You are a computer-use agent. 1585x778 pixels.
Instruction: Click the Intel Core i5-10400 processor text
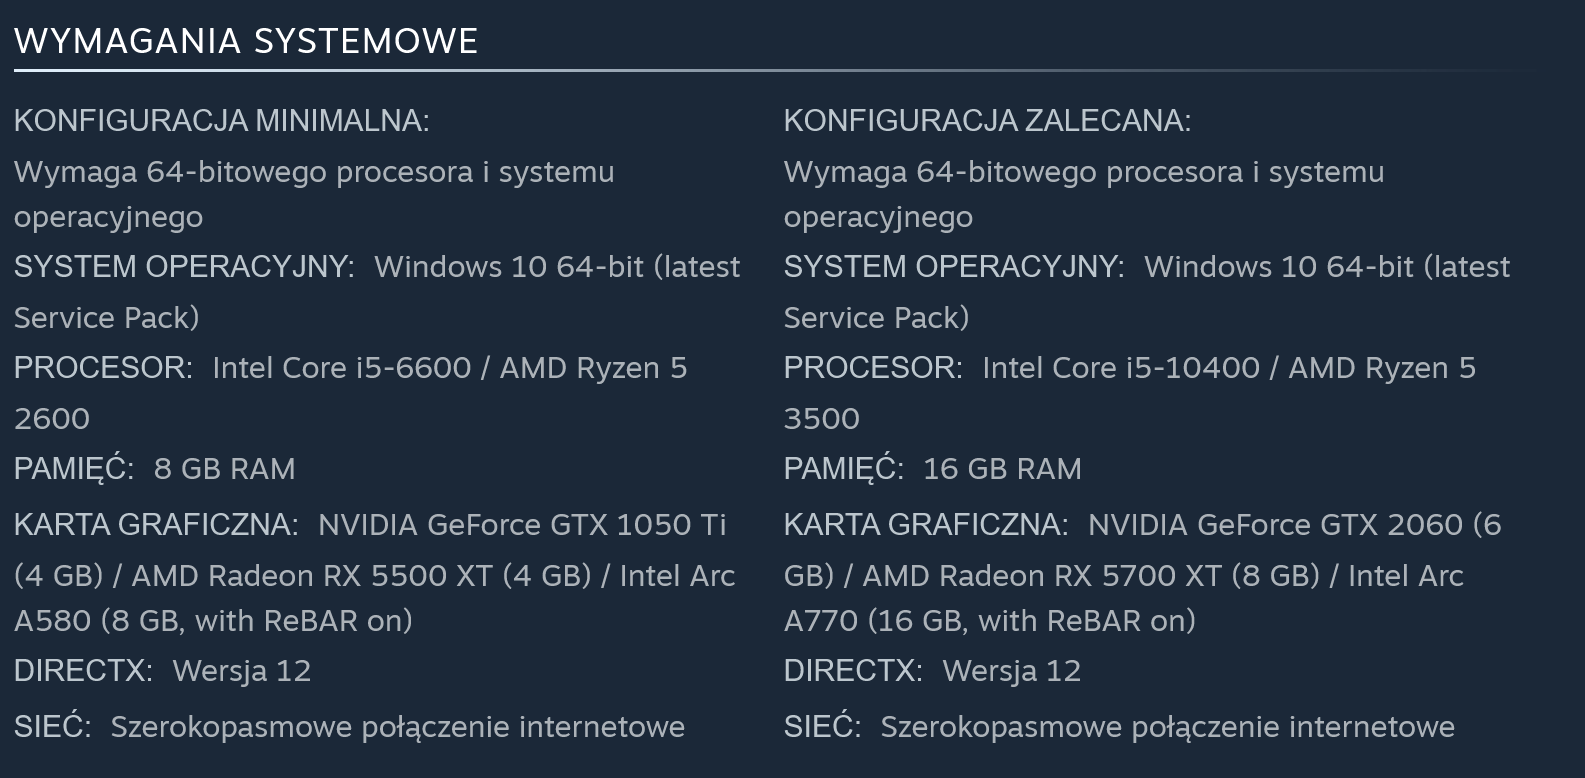point(1120,368)
